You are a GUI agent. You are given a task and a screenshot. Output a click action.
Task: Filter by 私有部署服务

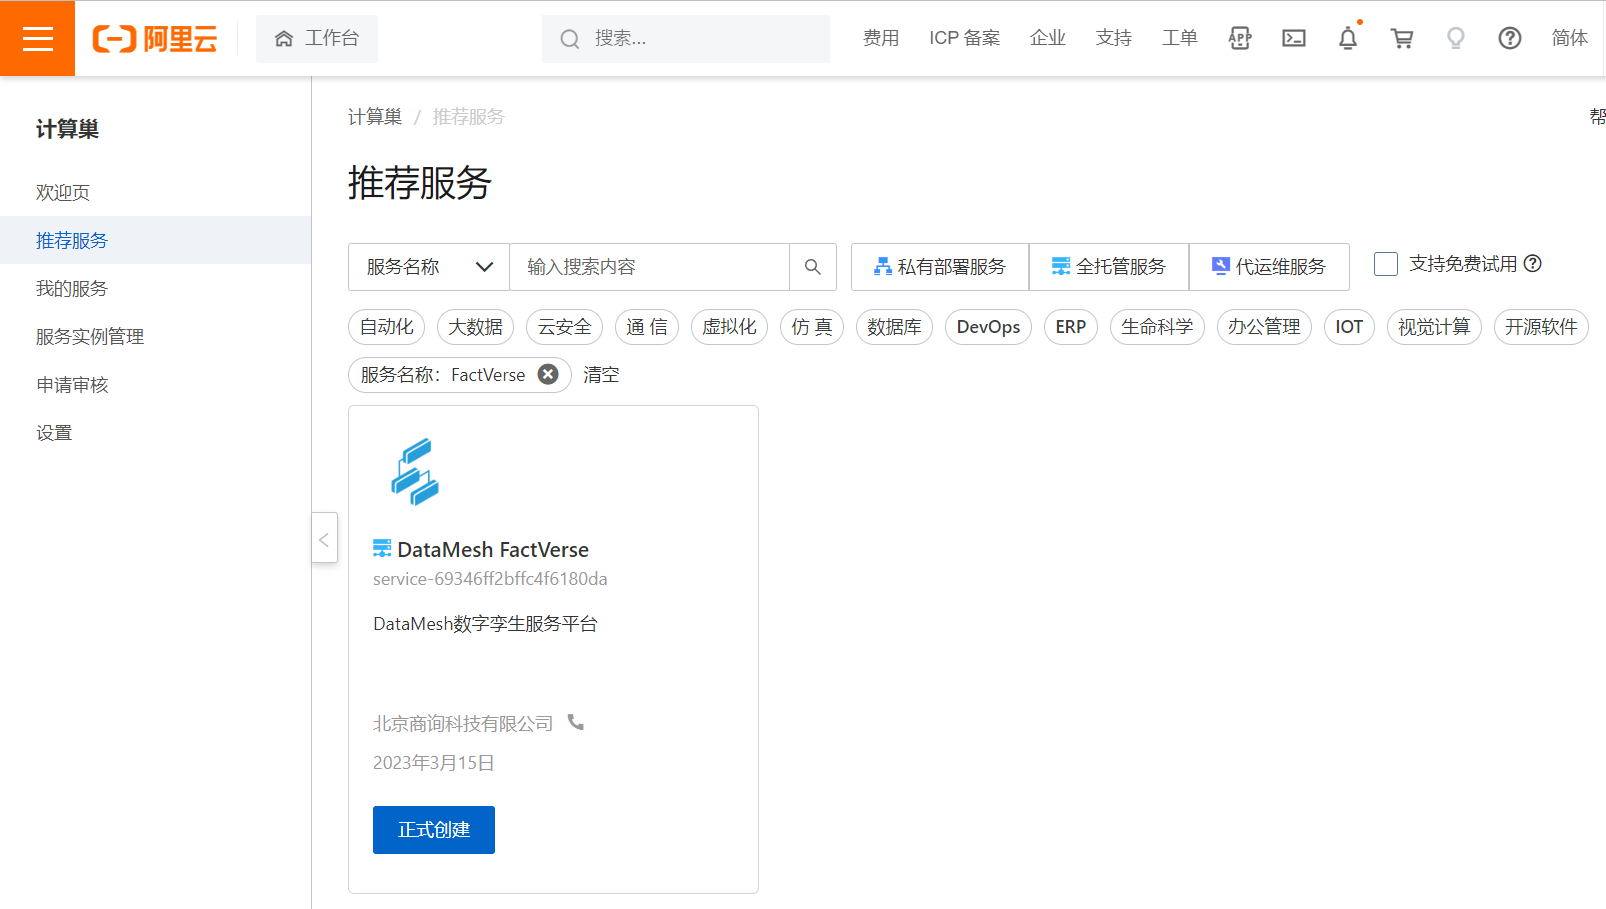click(x=940, y=267)
